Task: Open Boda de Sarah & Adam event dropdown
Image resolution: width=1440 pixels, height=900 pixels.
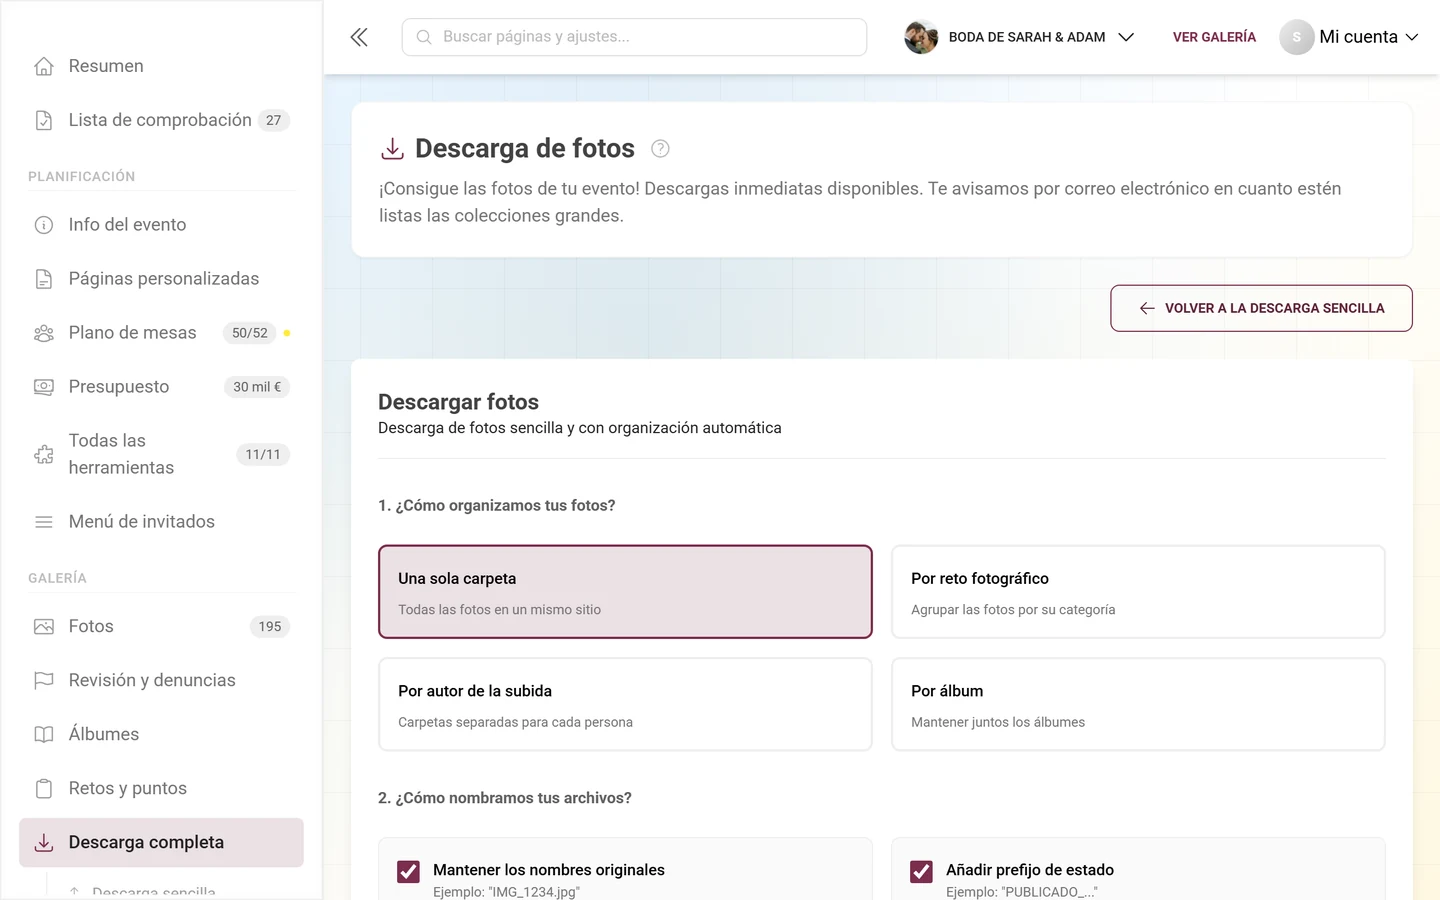Action: click(1019, 37)
